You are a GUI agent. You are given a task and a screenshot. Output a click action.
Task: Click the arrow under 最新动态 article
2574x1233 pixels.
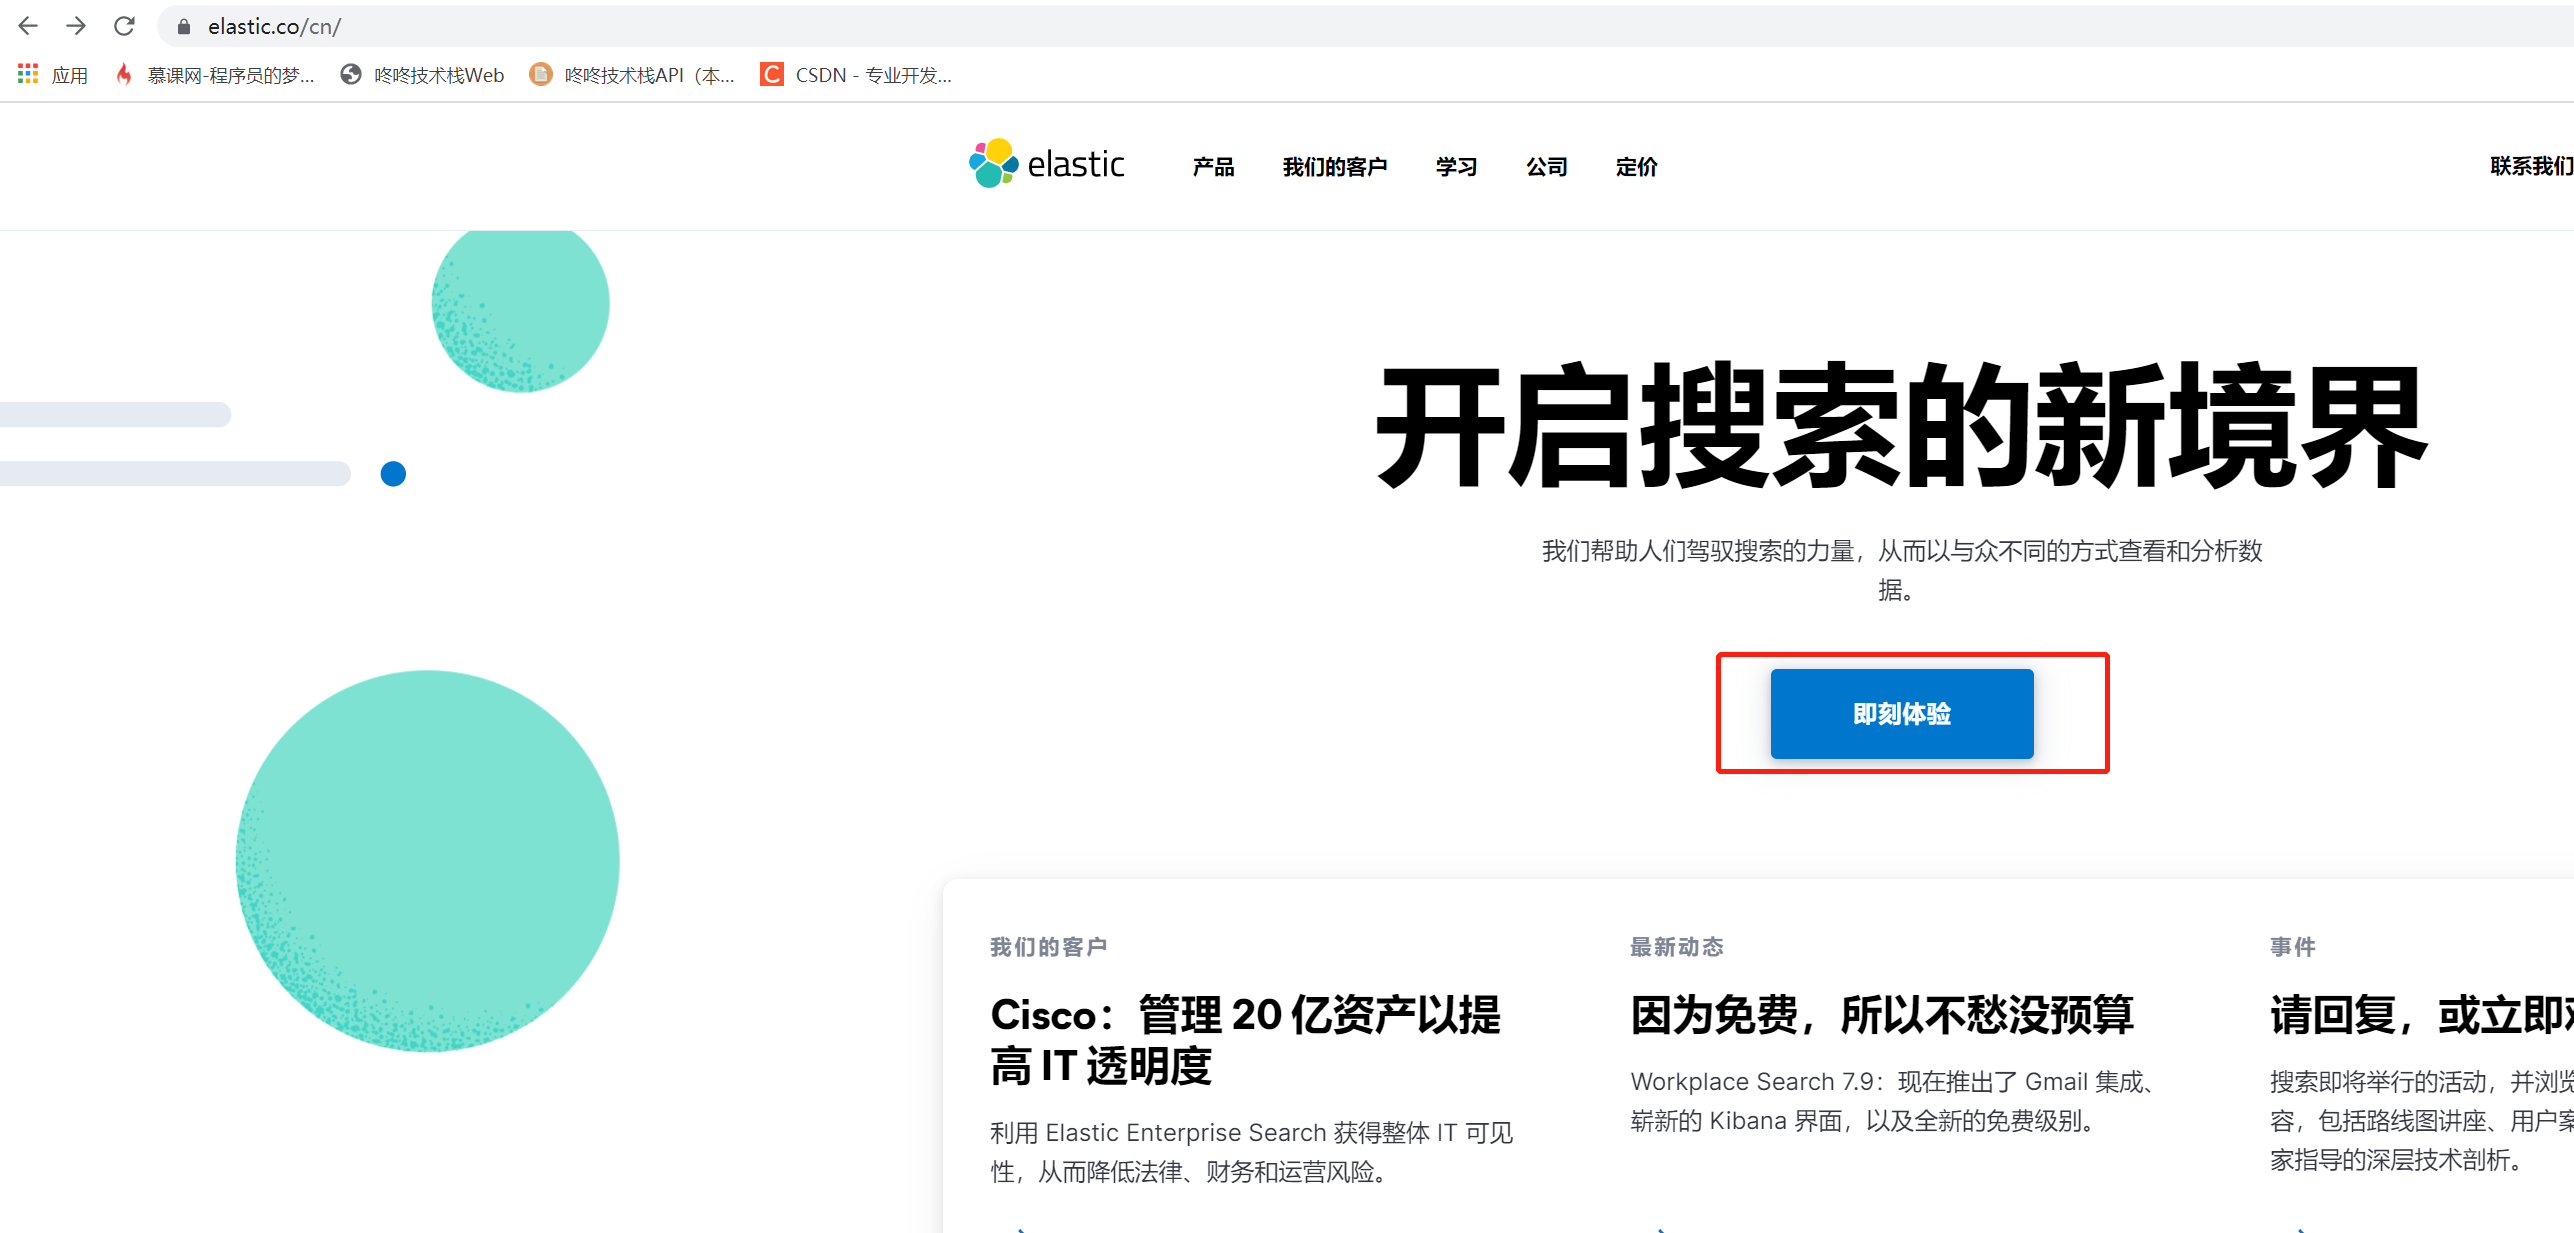(1659, 1229)
